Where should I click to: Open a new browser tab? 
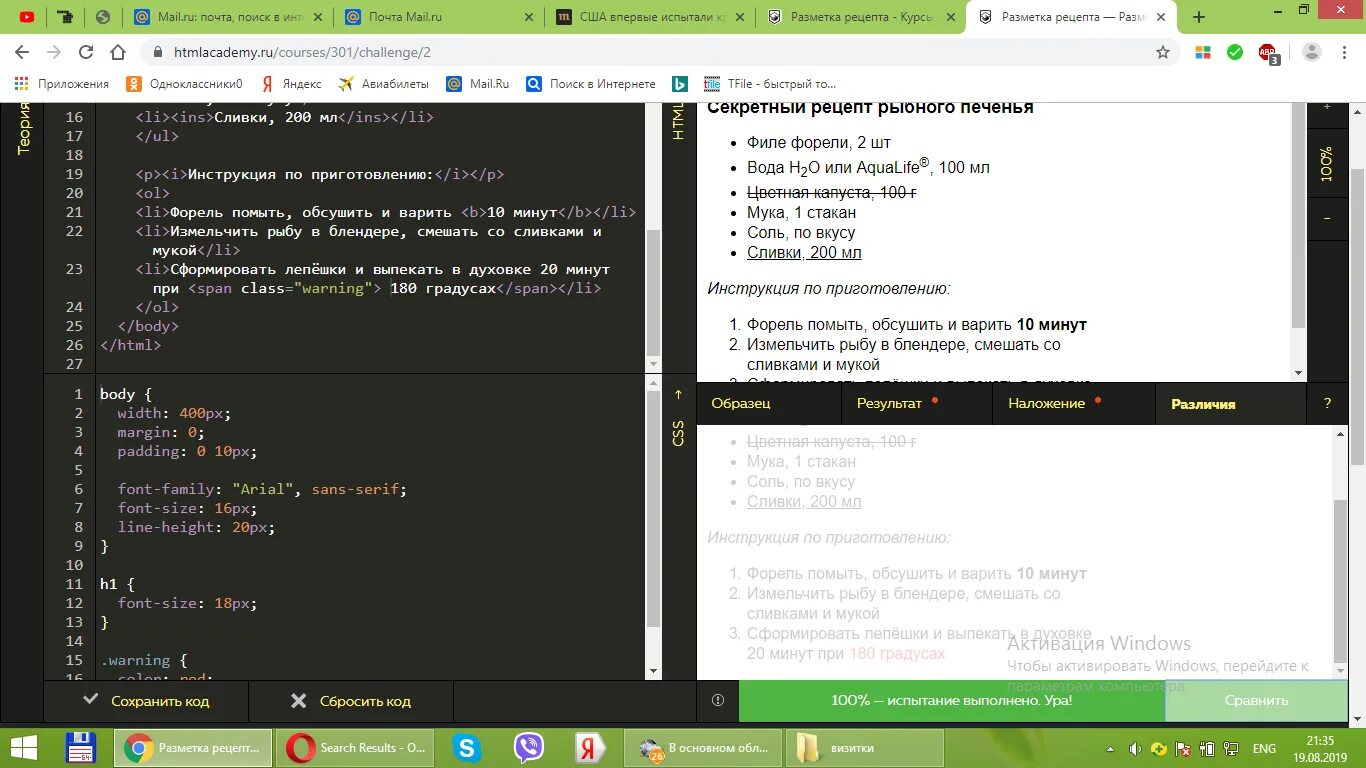[x=1199, y=17]
